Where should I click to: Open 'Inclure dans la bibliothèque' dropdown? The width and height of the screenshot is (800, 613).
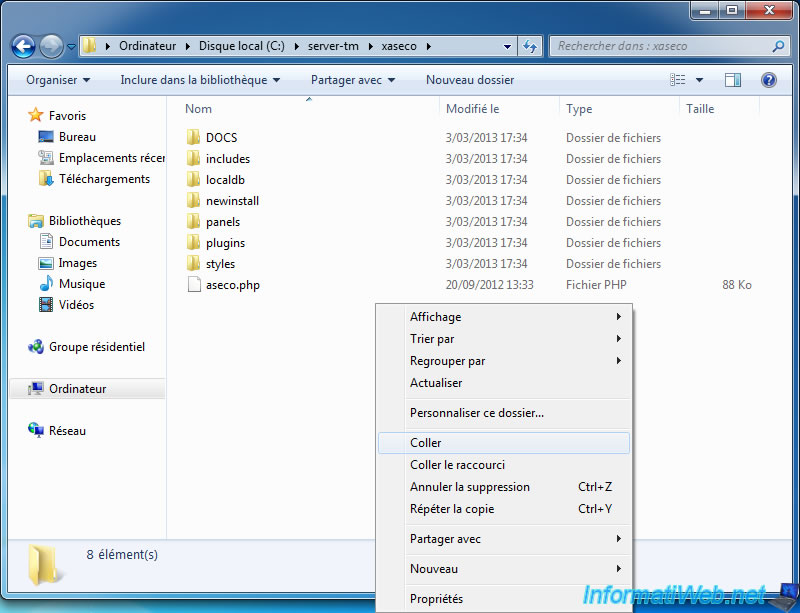pos(200,80)
